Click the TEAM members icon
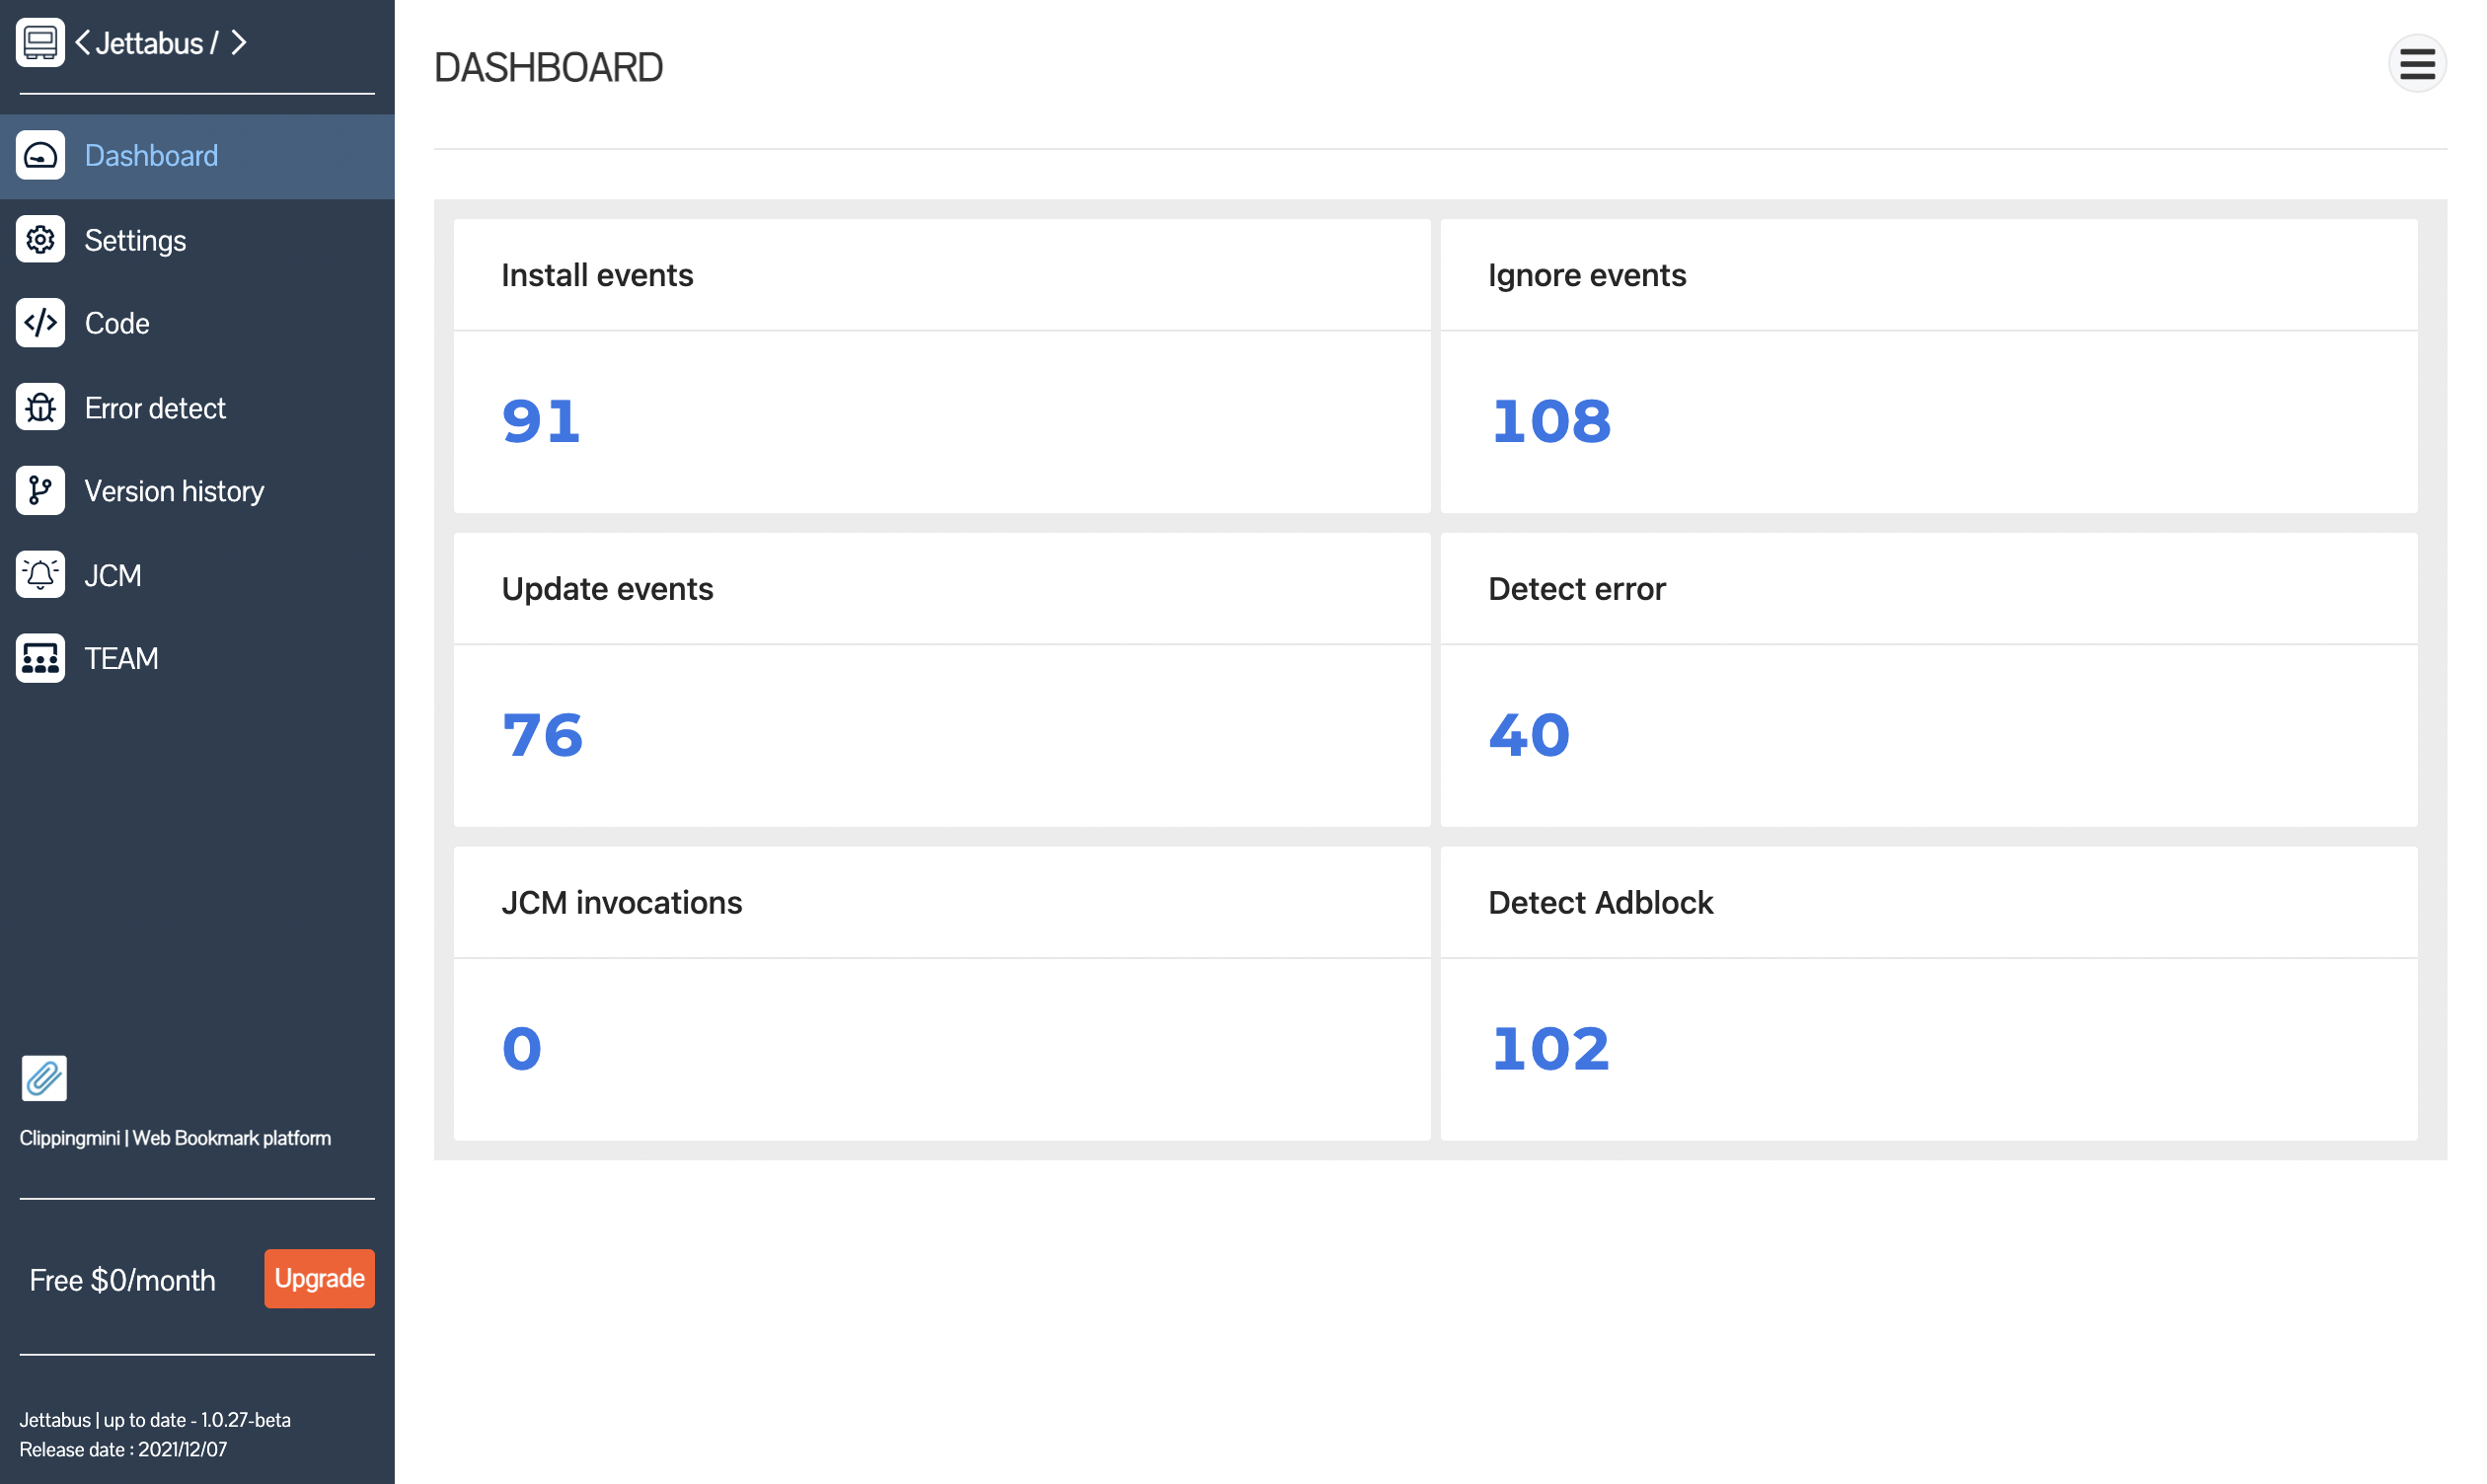The height and width of the screenshot is (1484, 2487). (x=40, y=658)
